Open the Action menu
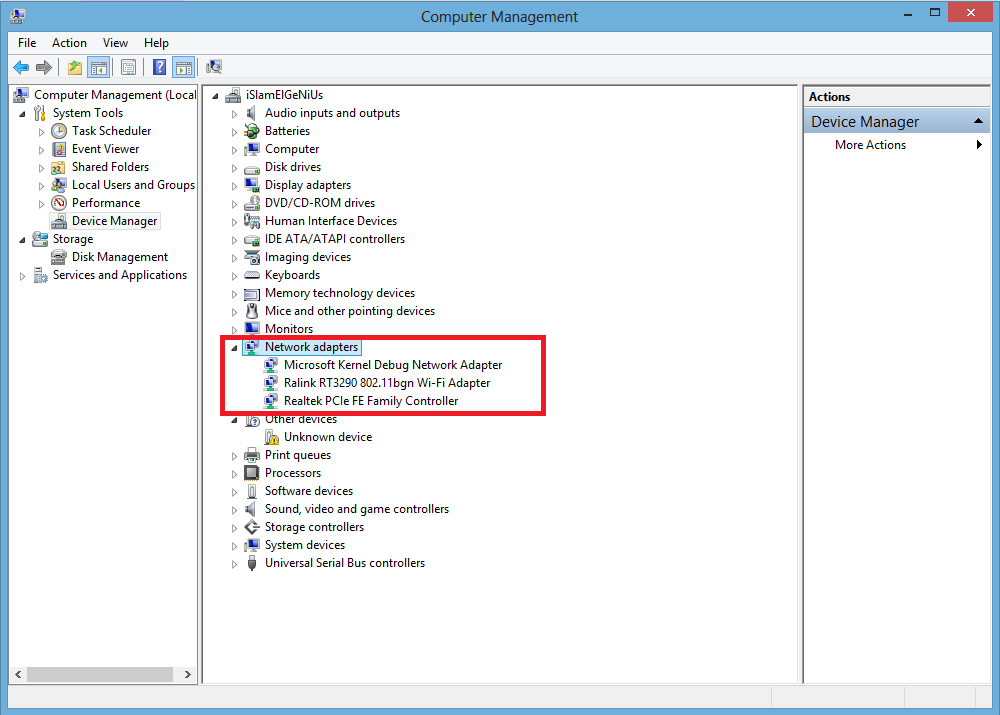This screenshot has height=715, width=1000. point(69,43)
